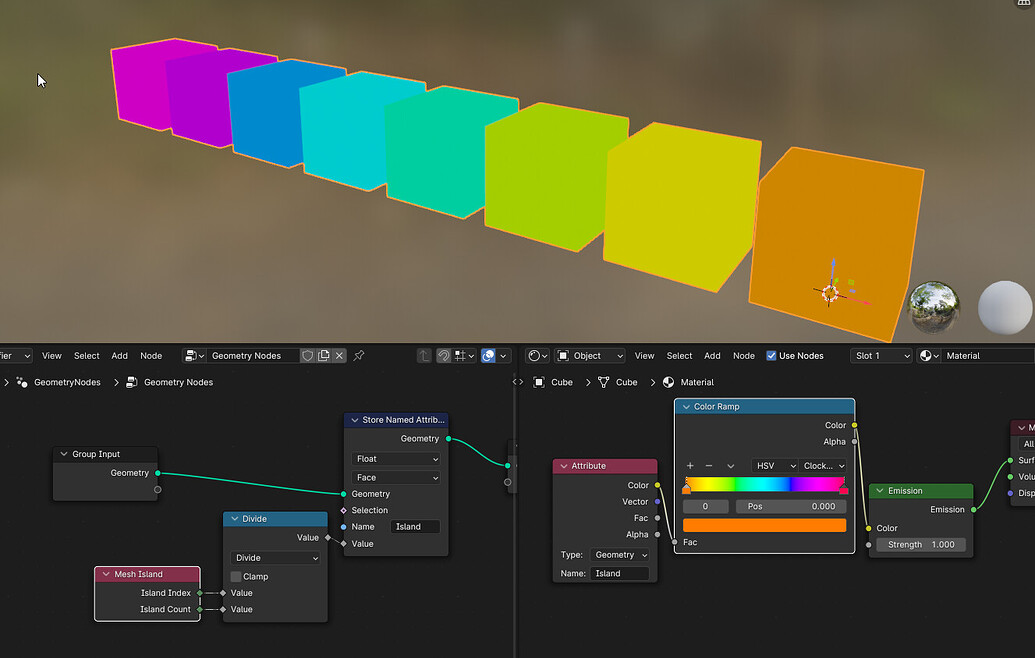Screen dimensions: 1035x658
Task: Collapse the Divide node
Action: tap(234, 519)
